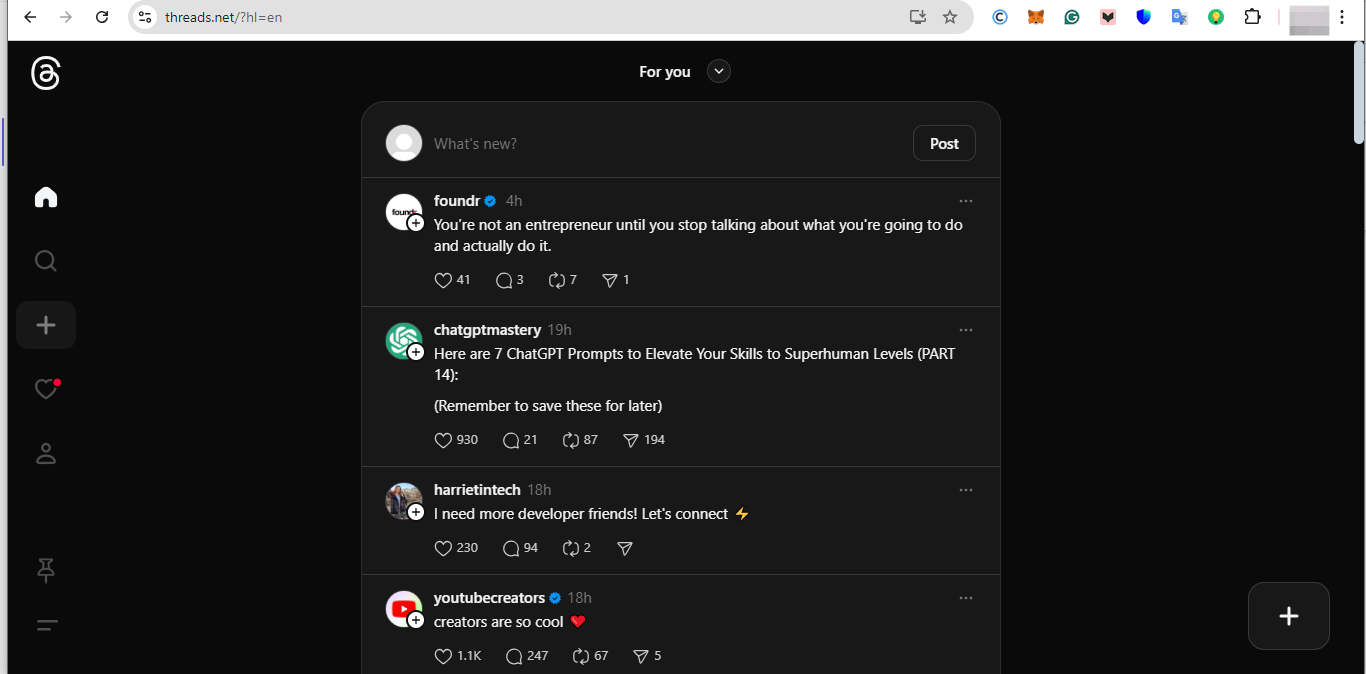The width and height of the screenshot is (1366, 674).
Task: Select the Pinned columns icon in sidebar
Action: coord(45,570)
